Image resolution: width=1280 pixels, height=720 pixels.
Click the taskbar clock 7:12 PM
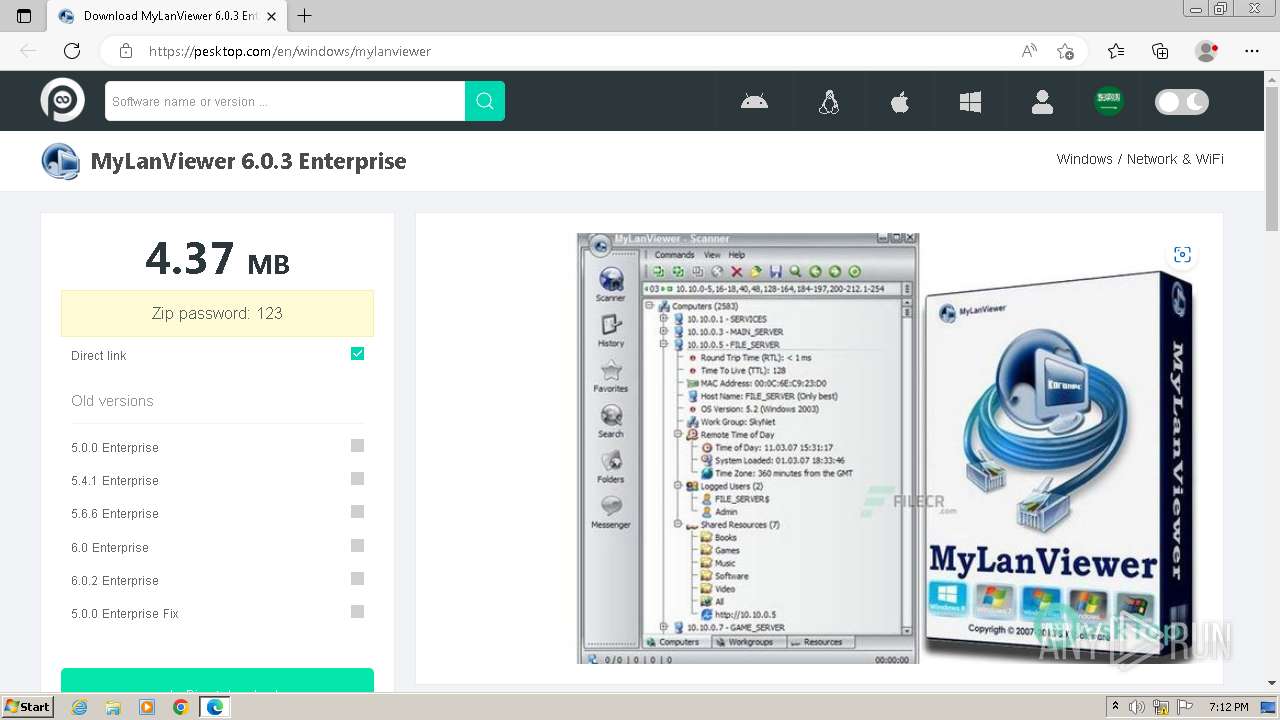click(1228, 707)
